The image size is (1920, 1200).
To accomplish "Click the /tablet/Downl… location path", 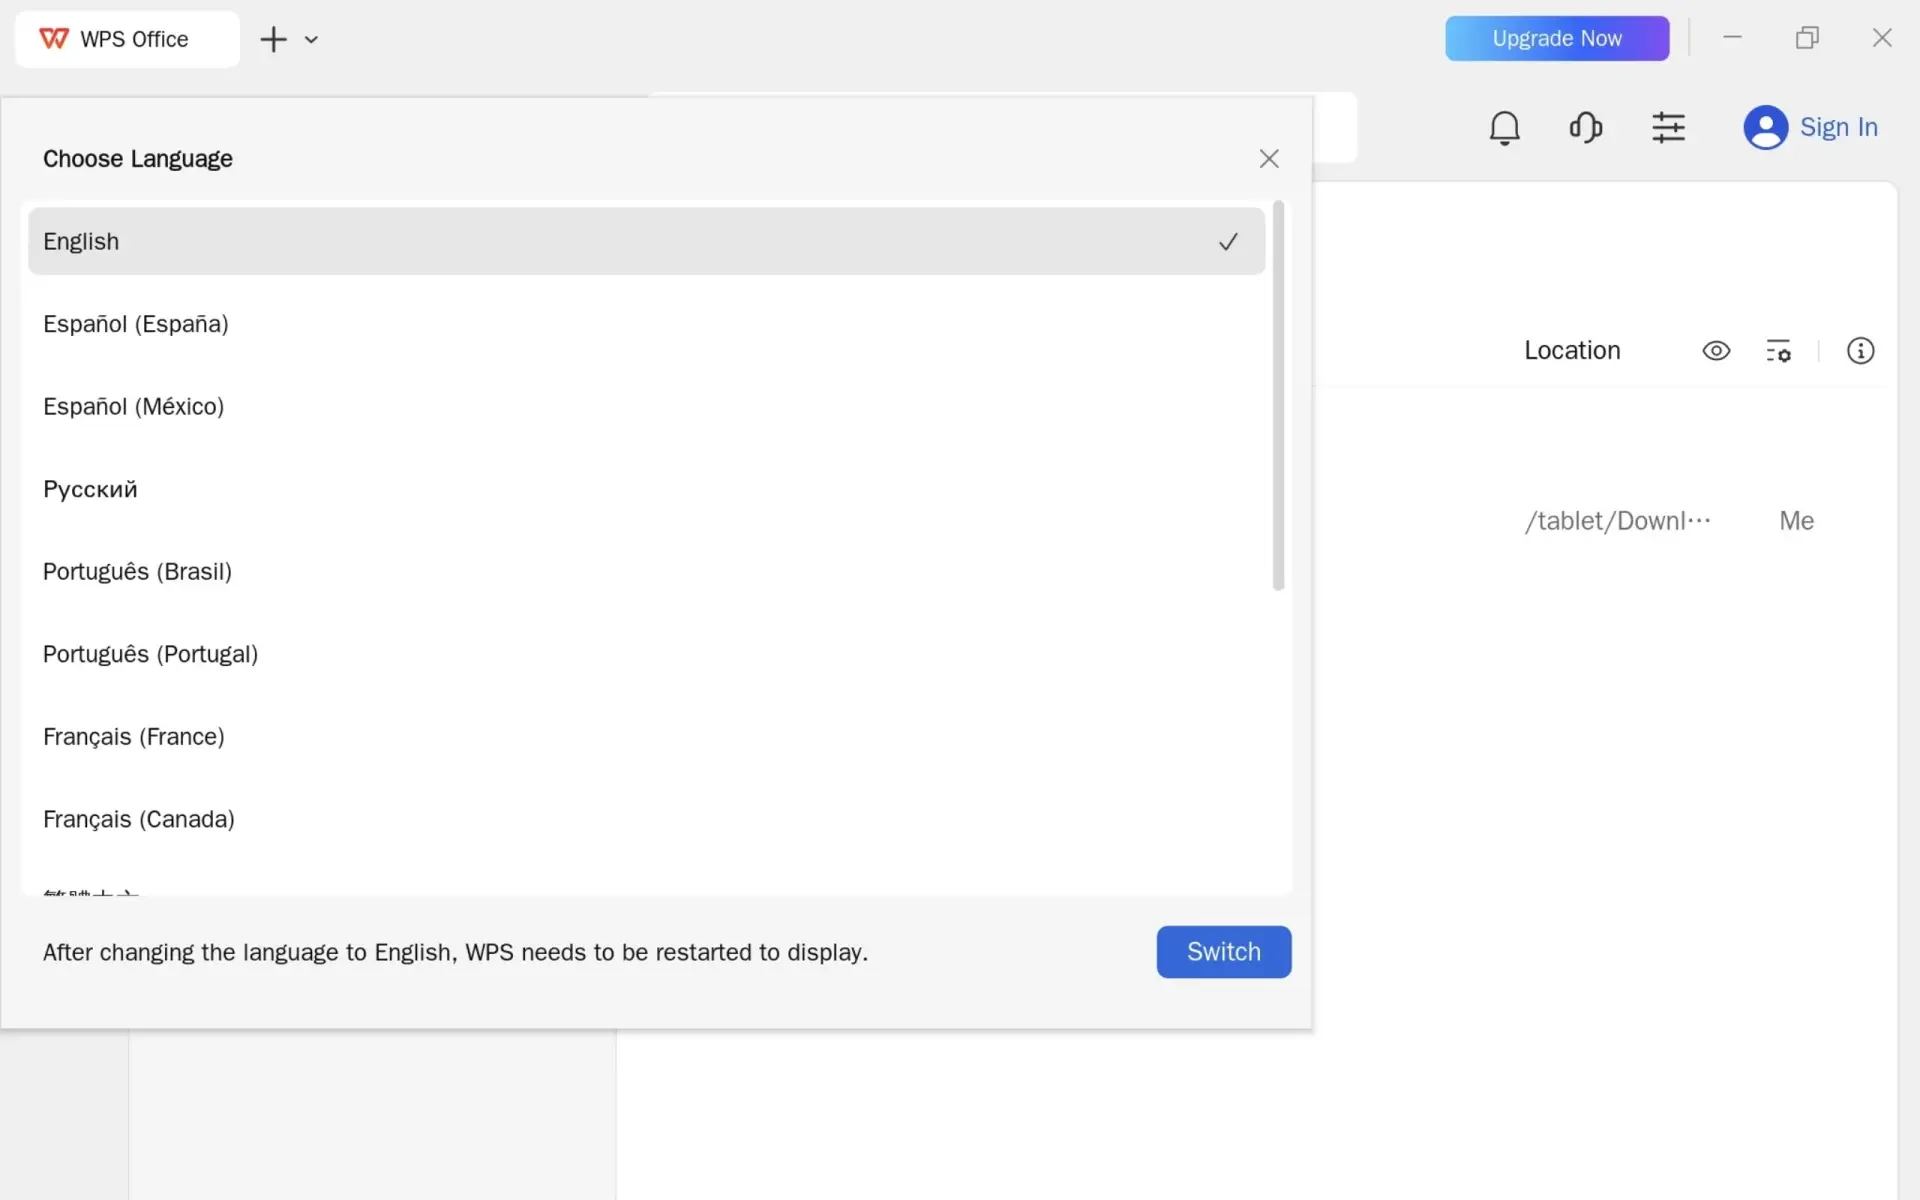I will coord(1617,521).
